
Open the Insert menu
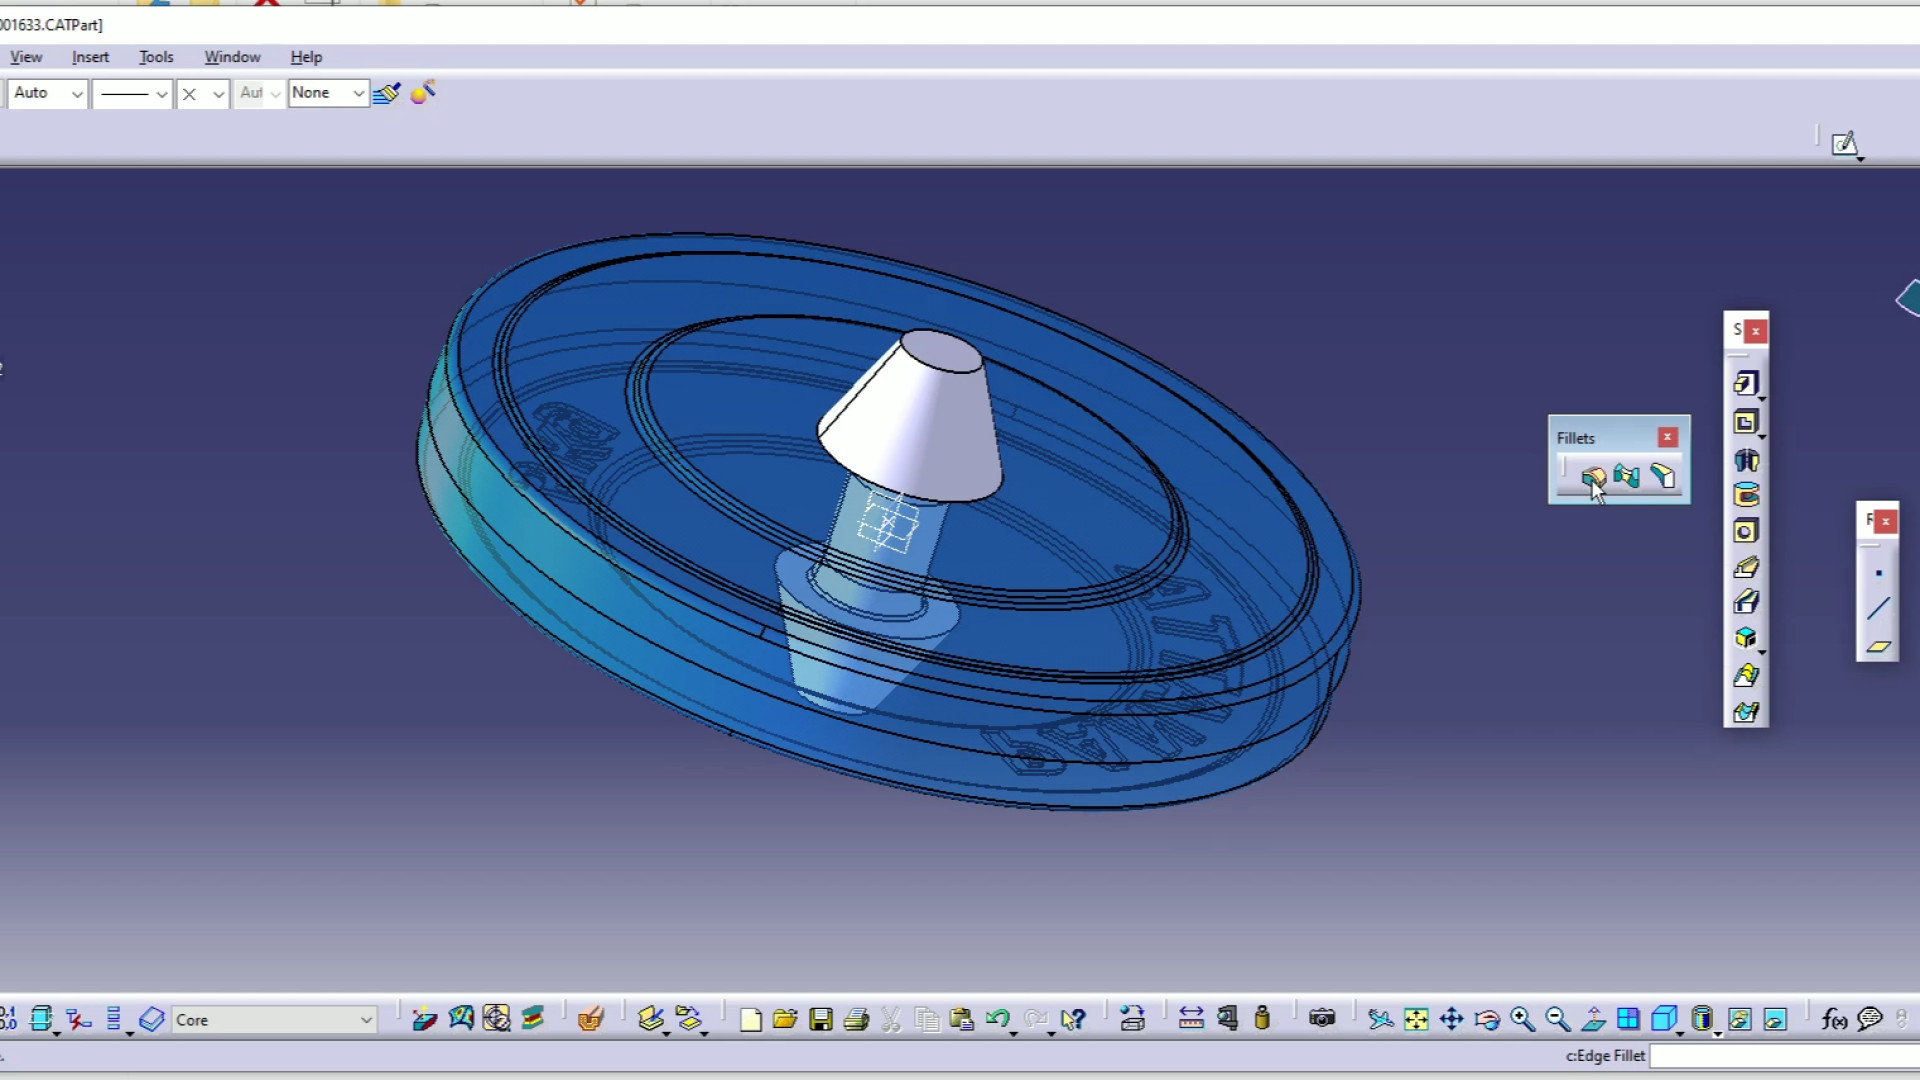coord(90,57)
